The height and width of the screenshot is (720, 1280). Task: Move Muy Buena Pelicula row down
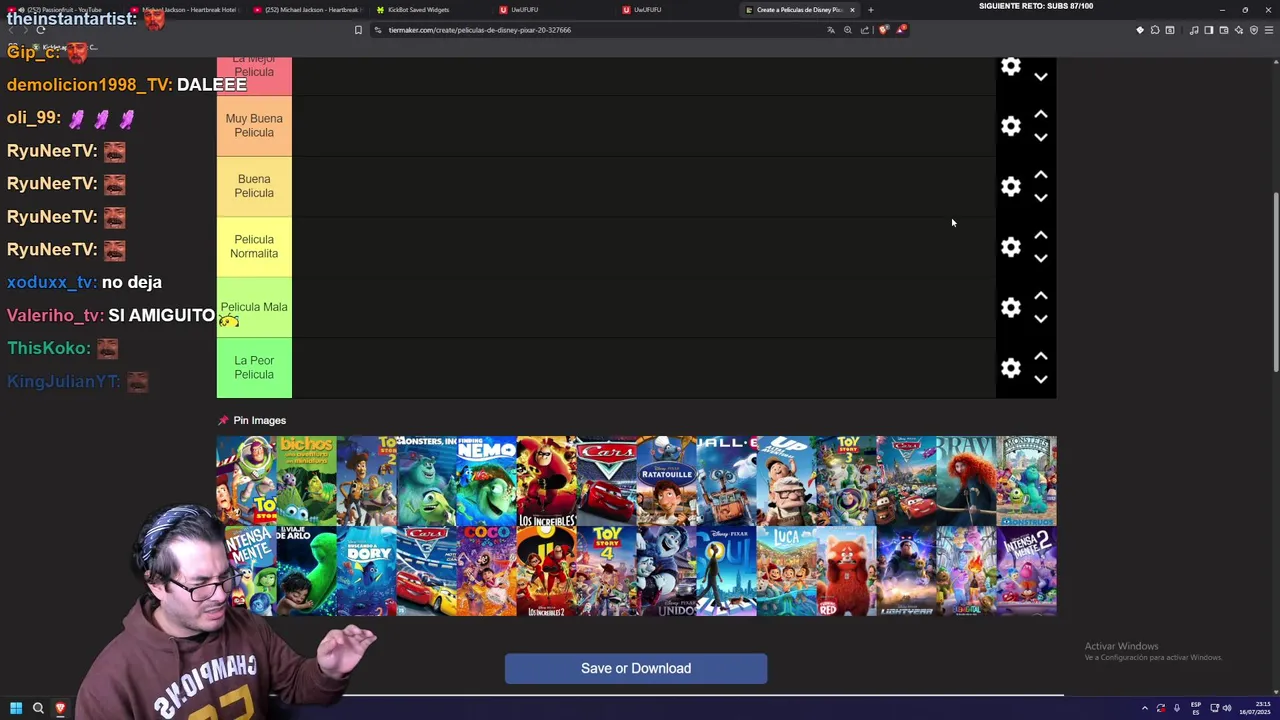[x=1041, y=138]
